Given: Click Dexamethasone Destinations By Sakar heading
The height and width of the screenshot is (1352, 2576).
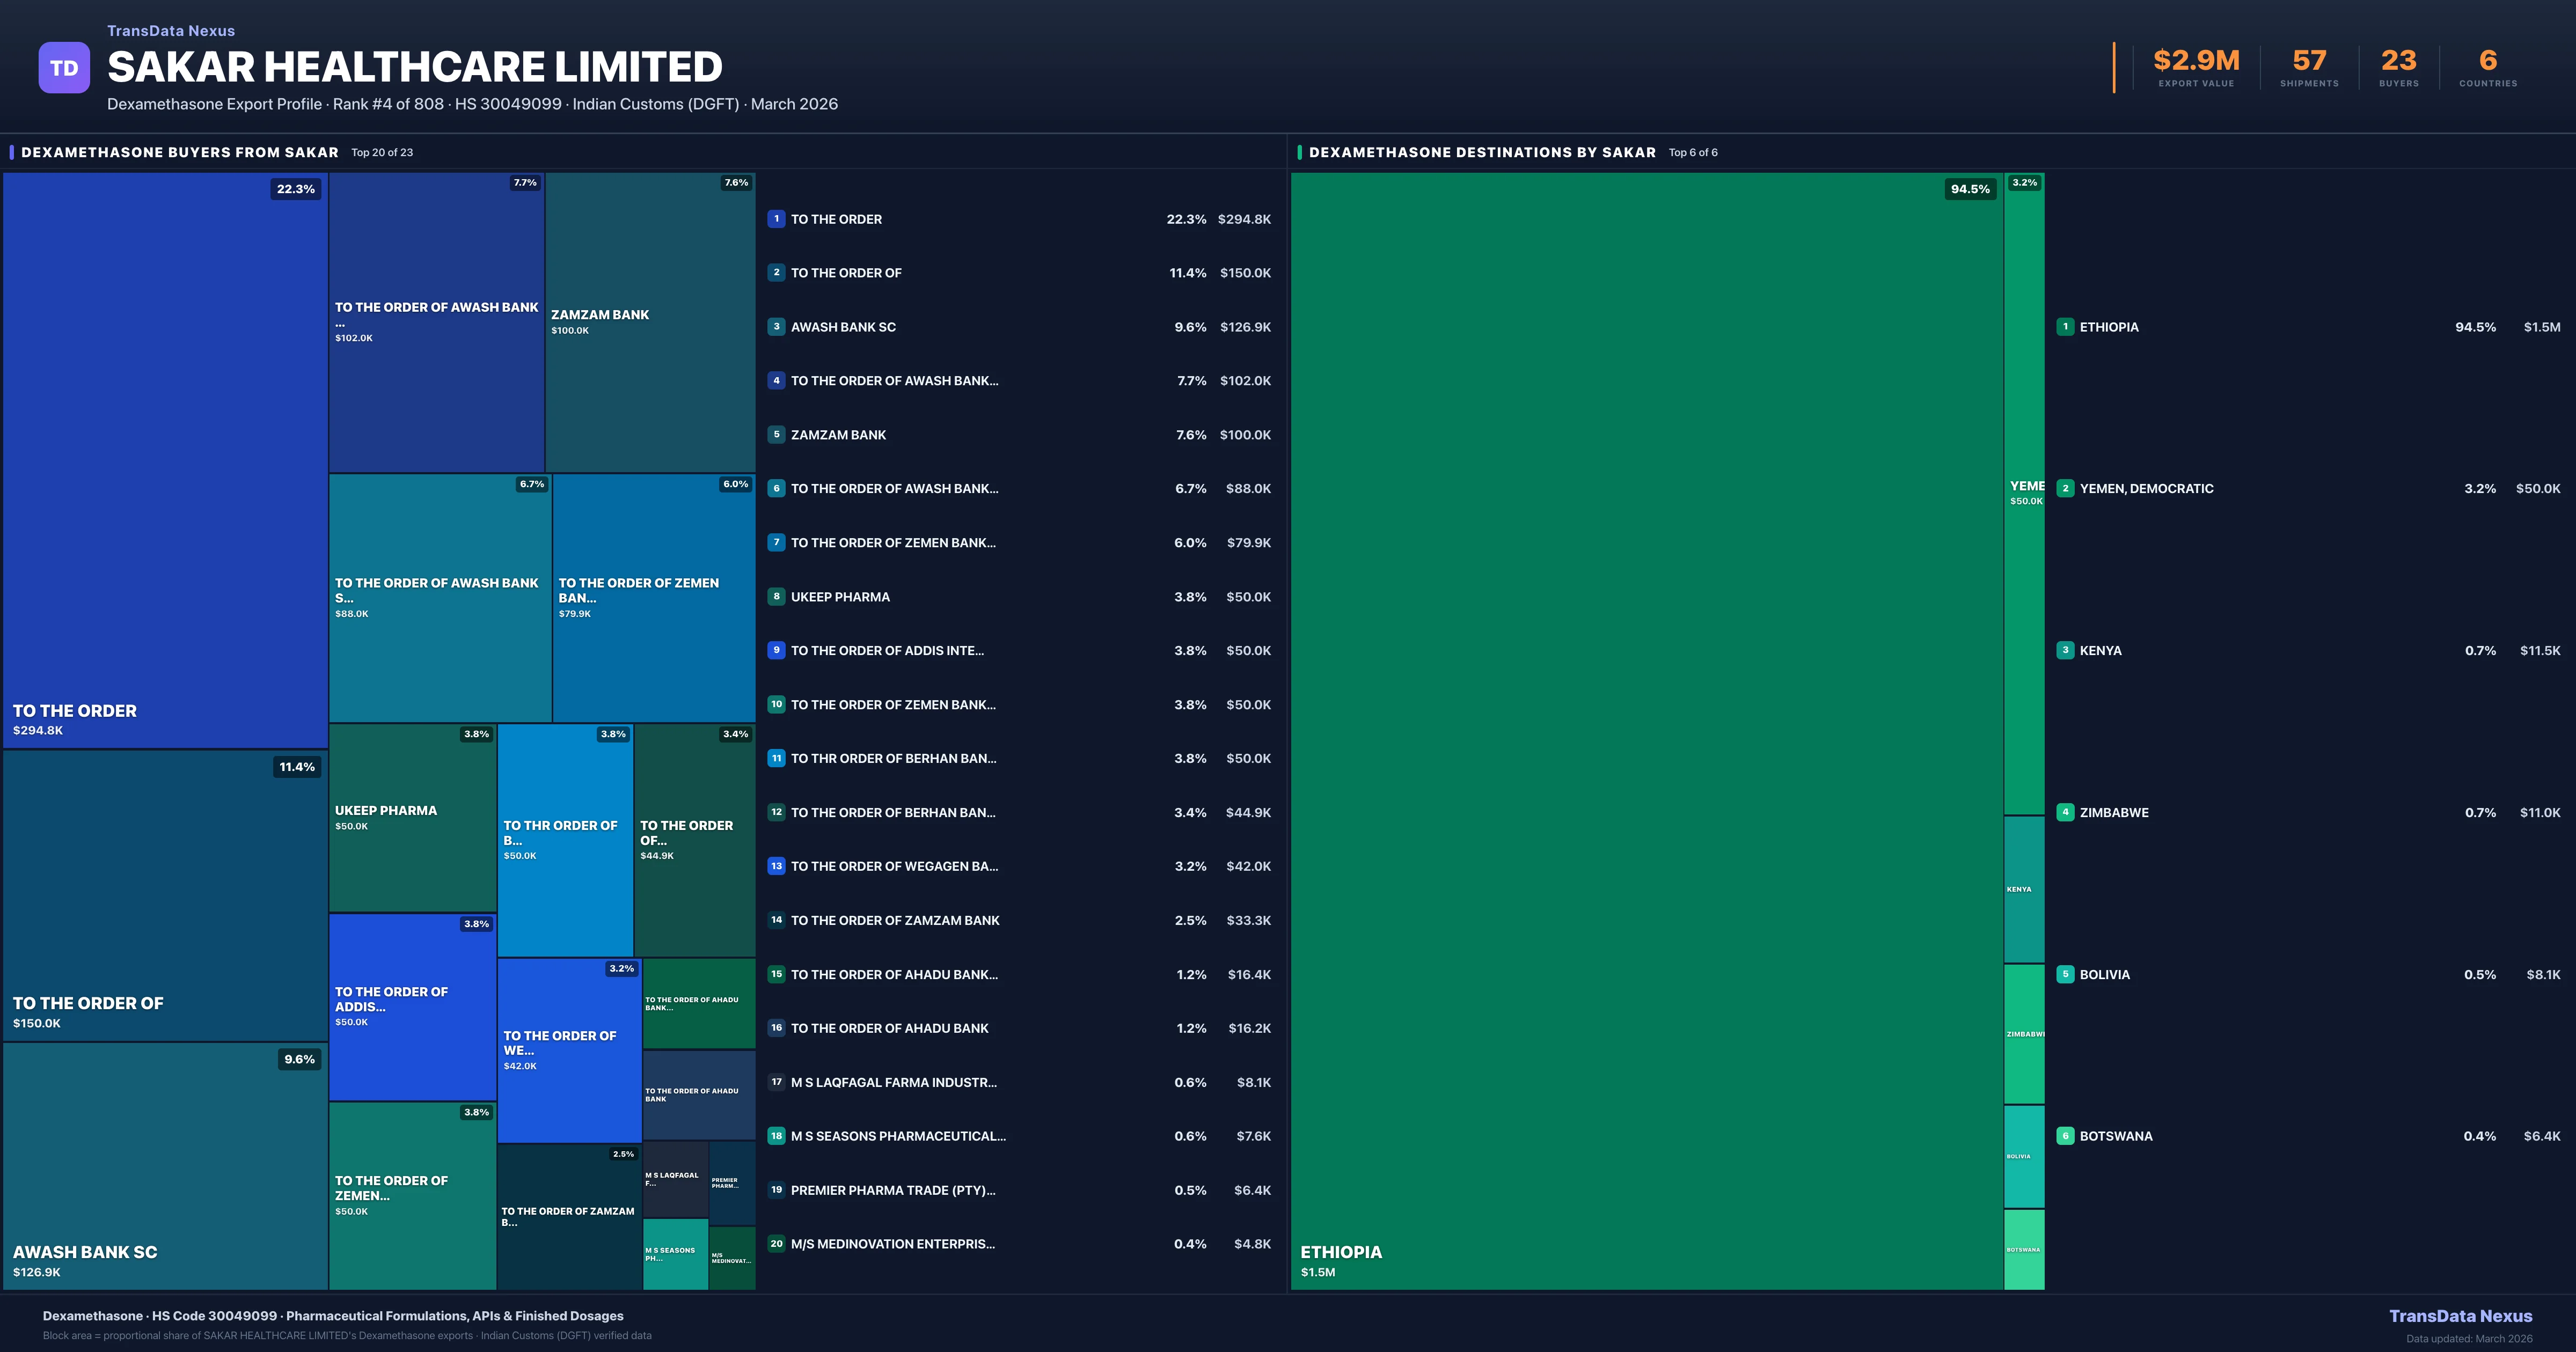Looking at the screenshot, I should point(1482,153).
